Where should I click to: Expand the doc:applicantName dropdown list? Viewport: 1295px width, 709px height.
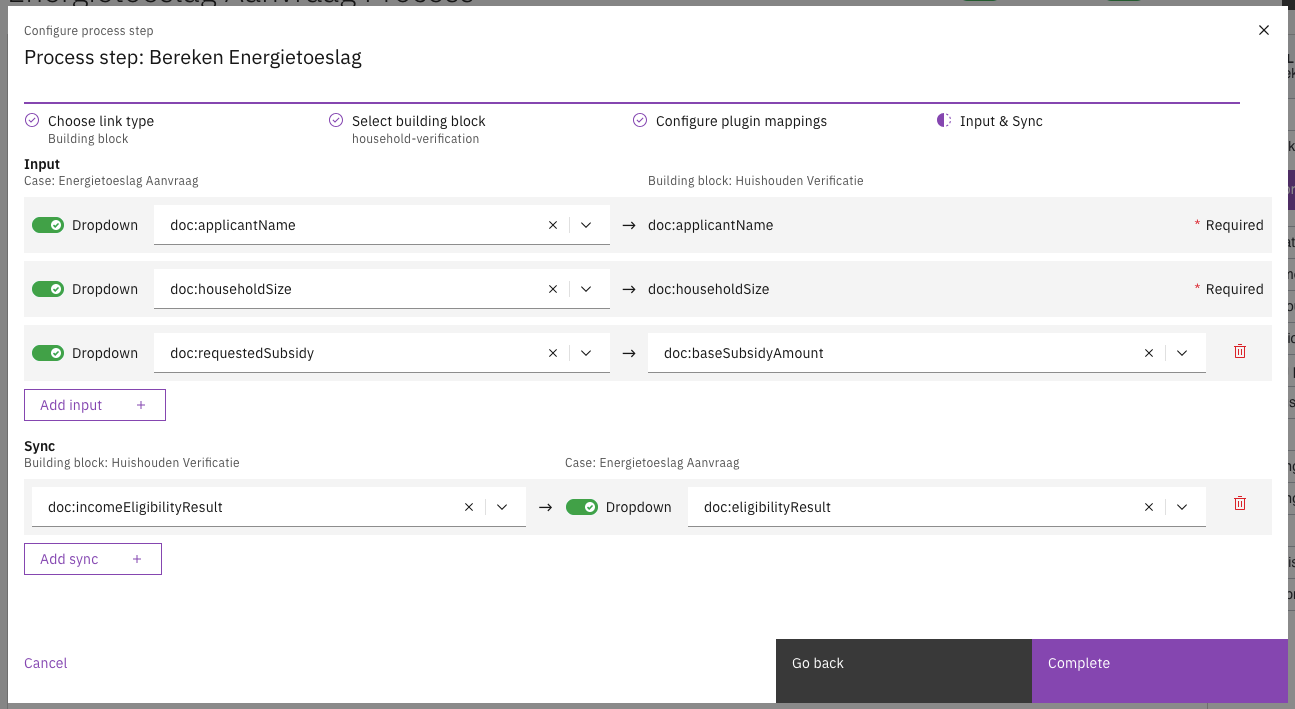pos(587,225)
